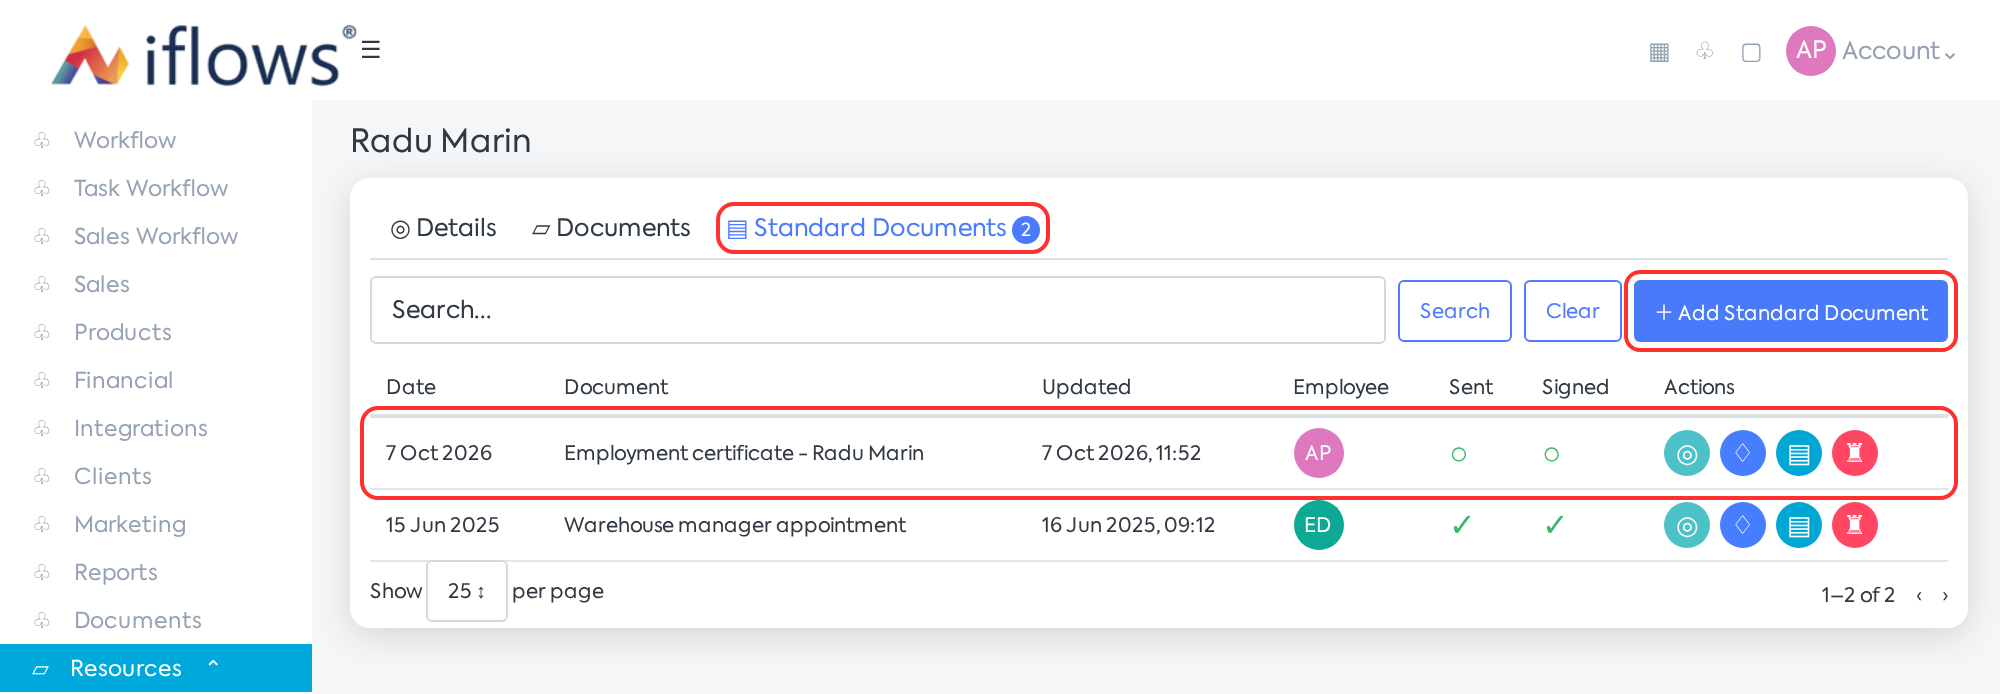
Task: Go to Sales in the sidebar
Action: 102,284
